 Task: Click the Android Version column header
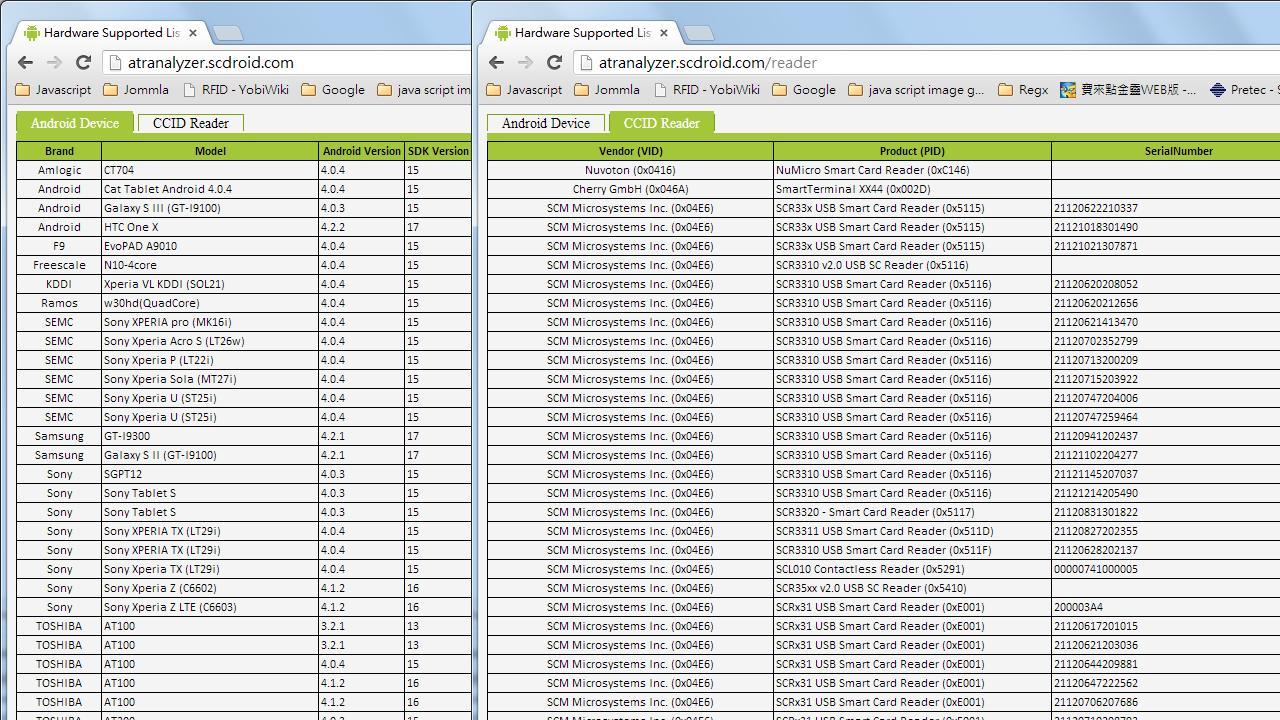[361, 151]
